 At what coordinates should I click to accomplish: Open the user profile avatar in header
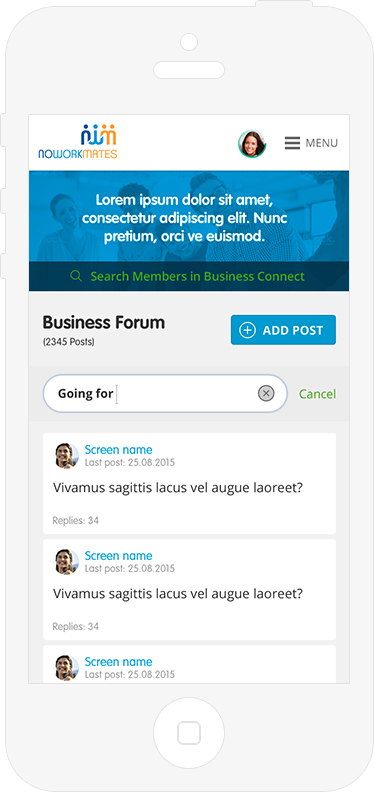[252, 144]
